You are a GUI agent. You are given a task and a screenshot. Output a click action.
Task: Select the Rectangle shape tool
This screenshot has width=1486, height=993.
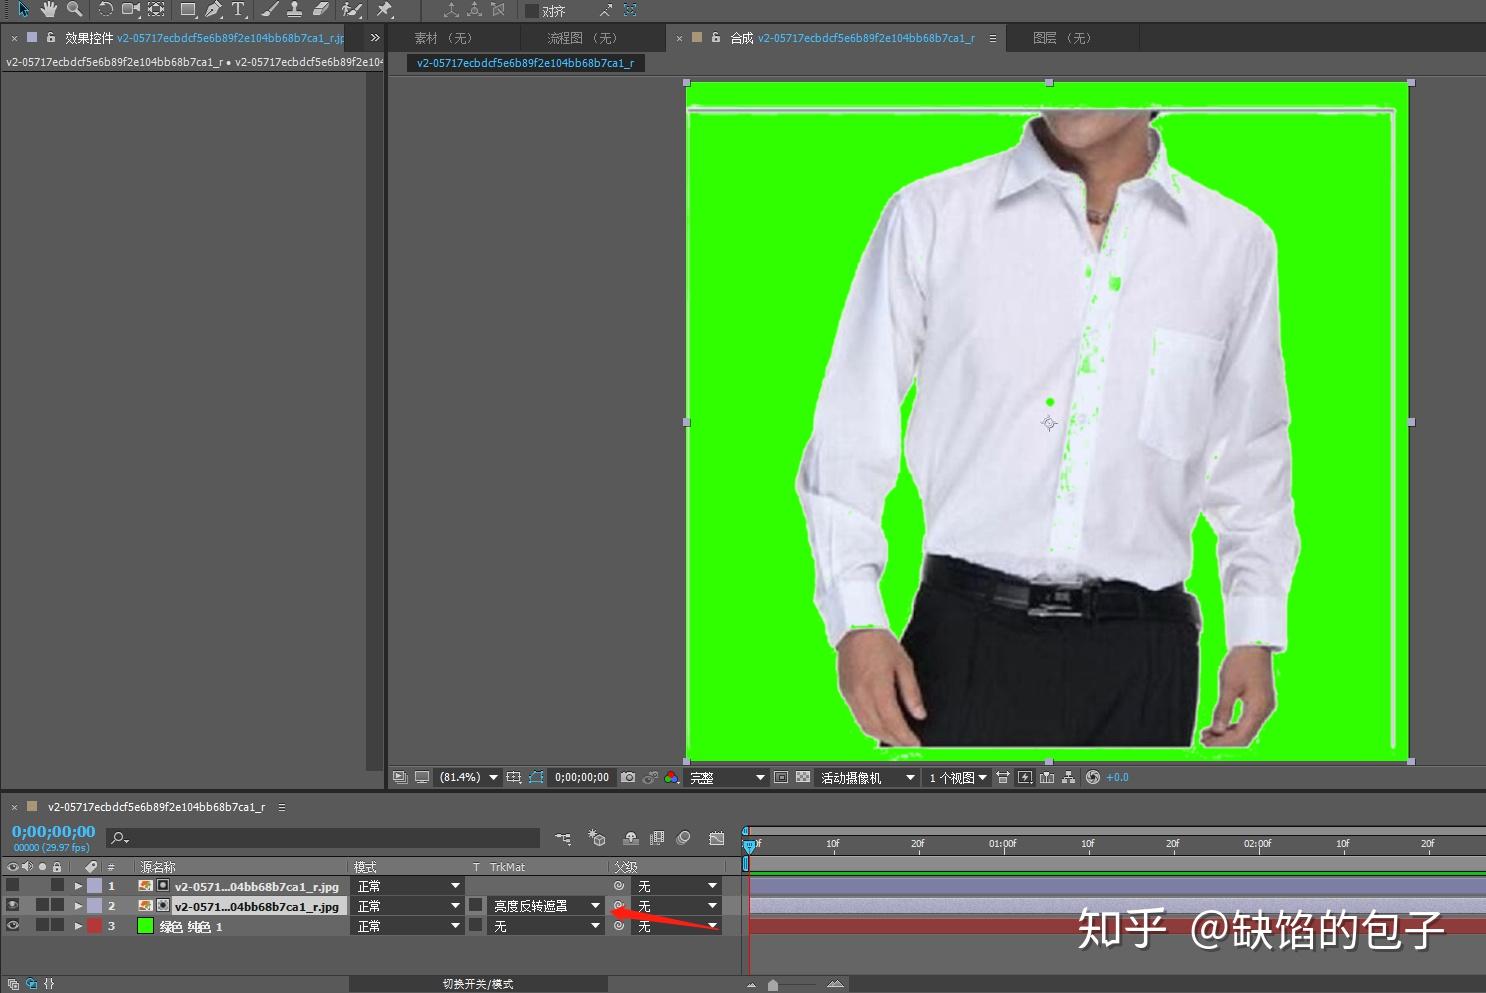[x=187, y=10]
